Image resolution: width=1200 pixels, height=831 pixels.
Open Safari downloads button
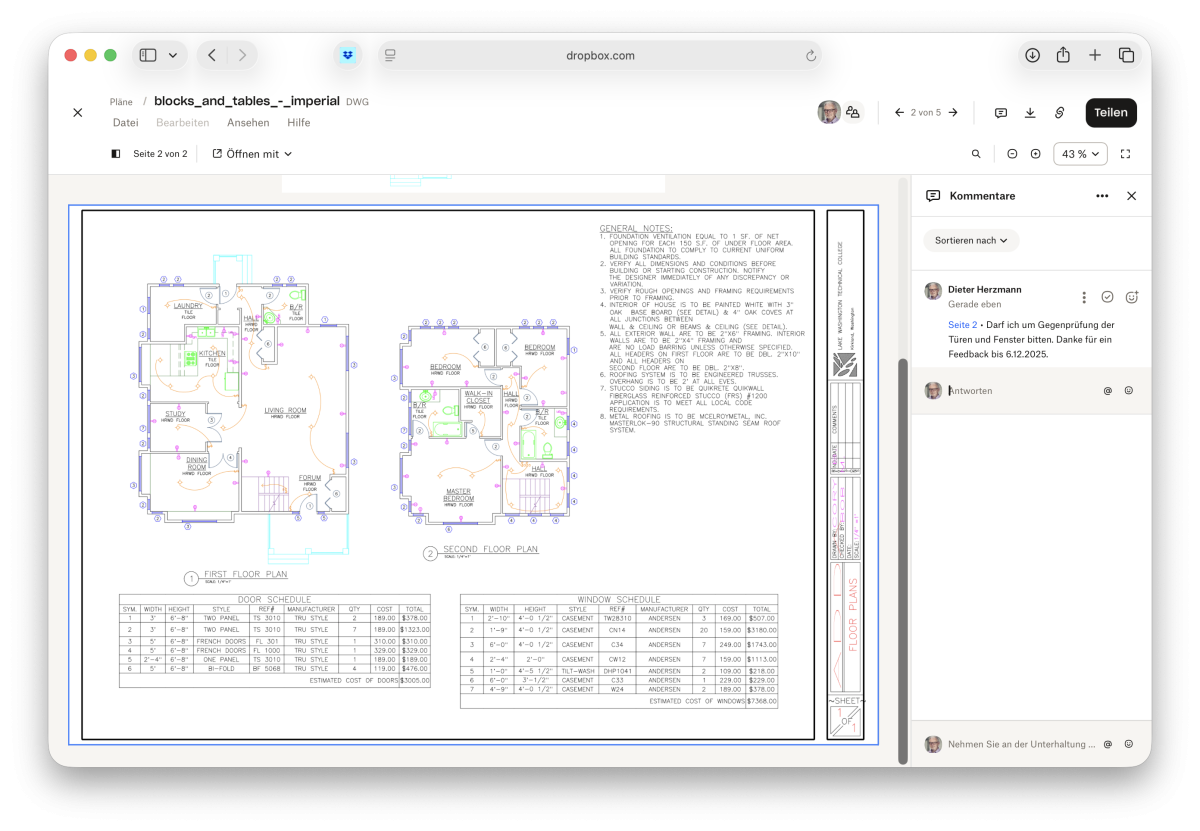[1033, 55]
